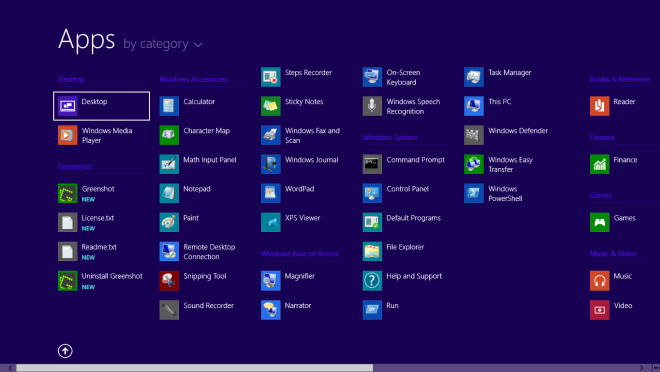
Task: Launch Notepad icon
Action: (x=169, y=193)
